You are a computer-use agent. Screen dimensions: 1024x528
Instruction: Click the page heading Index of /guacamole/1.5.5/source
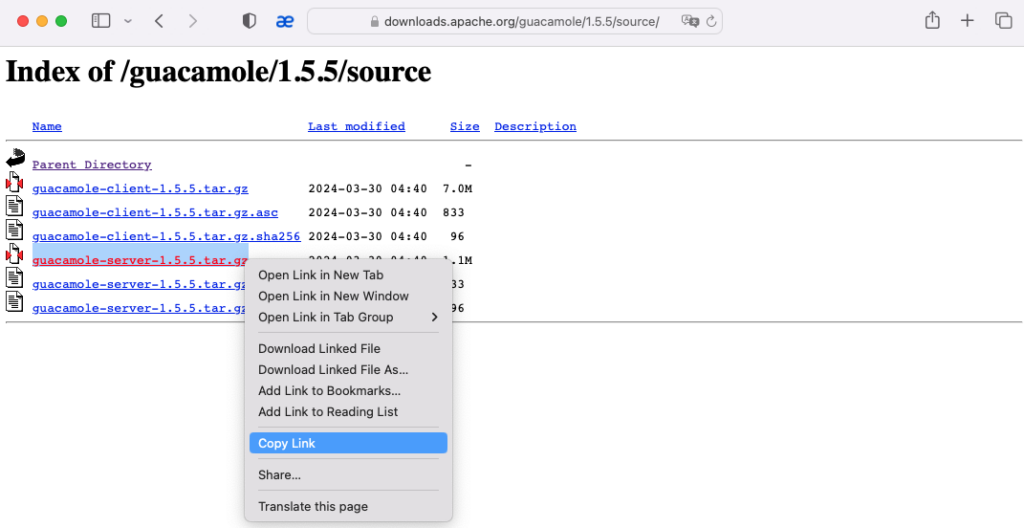tap(218, 71)
